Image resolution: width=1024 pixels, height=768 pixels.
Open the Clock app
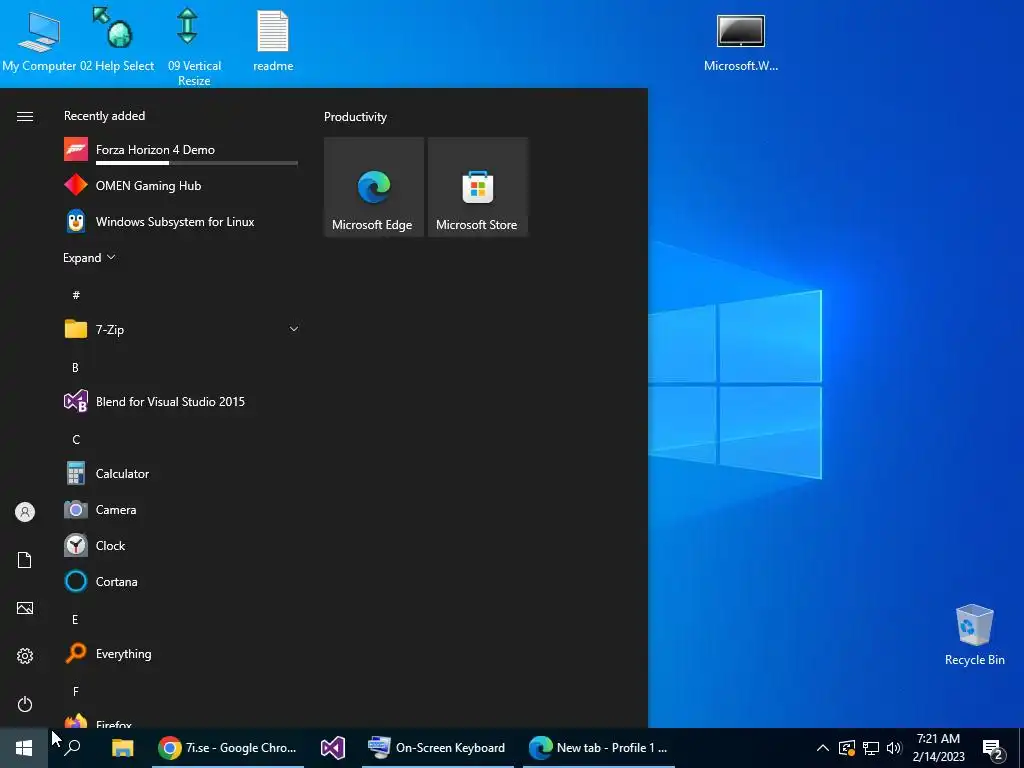pos(181,545)
